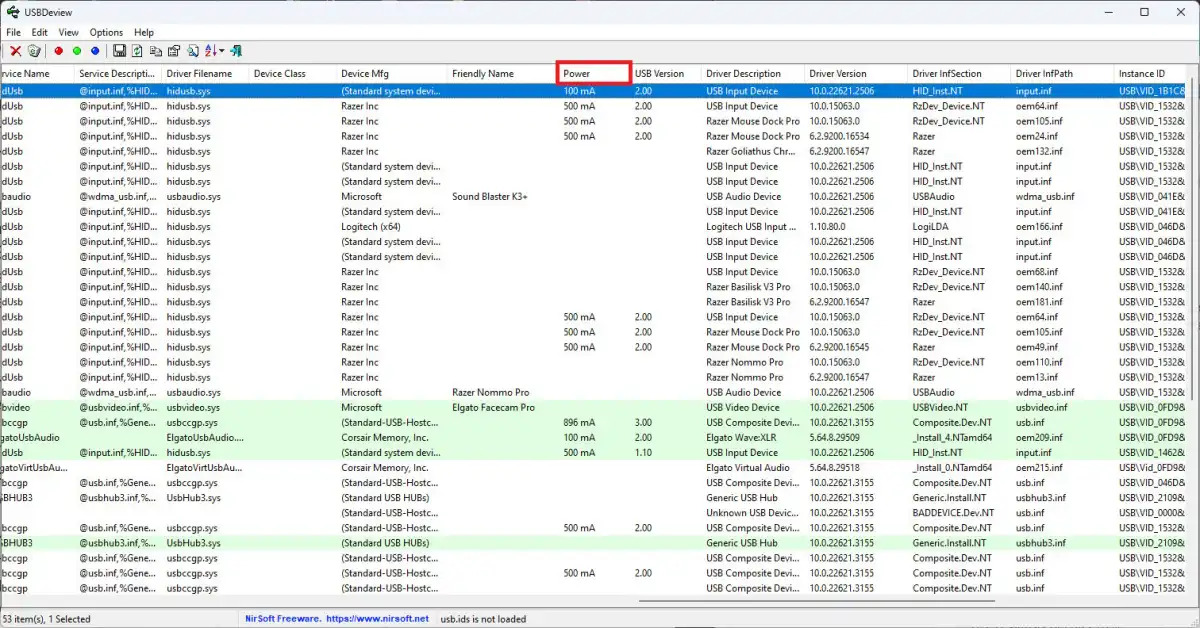This screenshot has height=628, width=1200.
Task: Open the View menu
Action: coord(68,32)
